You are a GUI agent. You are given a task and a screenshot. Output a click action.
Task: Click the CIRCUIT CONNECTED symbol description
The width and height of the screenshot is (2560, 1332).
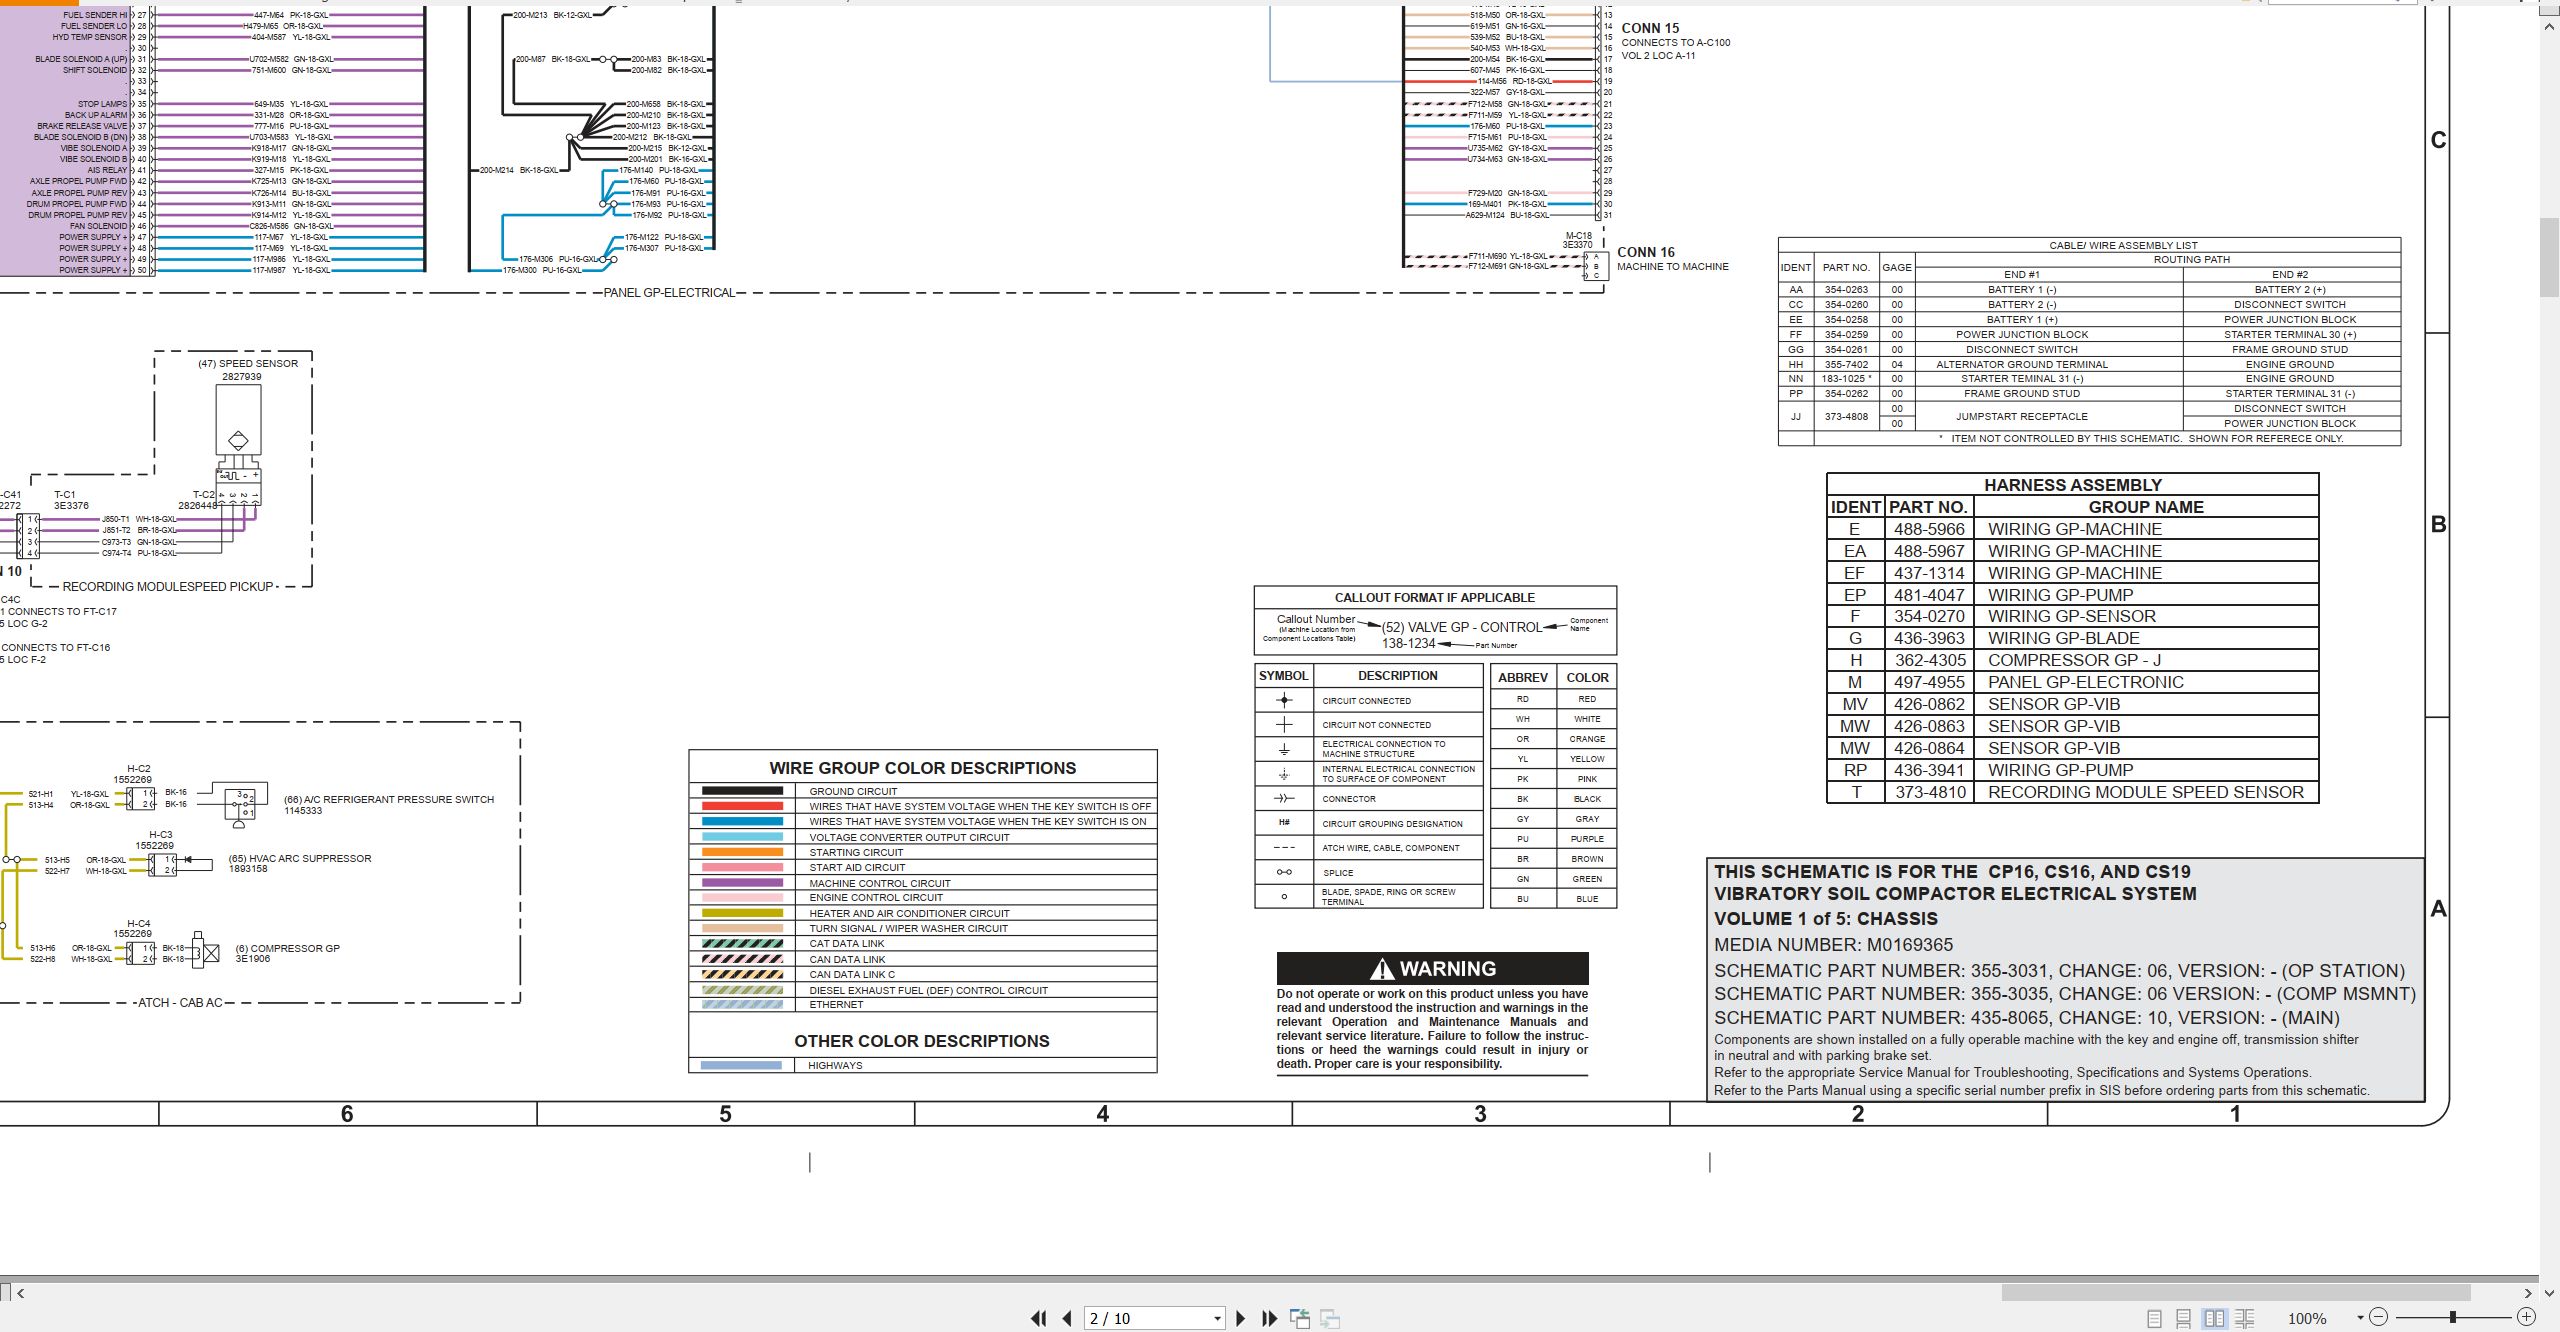(x=1366, y=701)
